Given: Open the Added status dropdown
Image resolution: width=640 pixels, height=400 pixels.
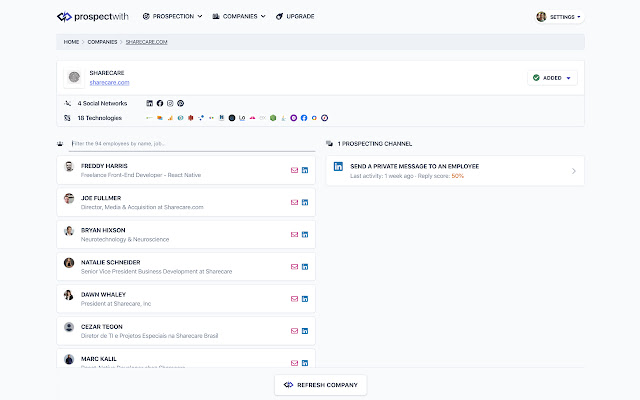Looking at the screenshot, I should (x=552, y=78).
